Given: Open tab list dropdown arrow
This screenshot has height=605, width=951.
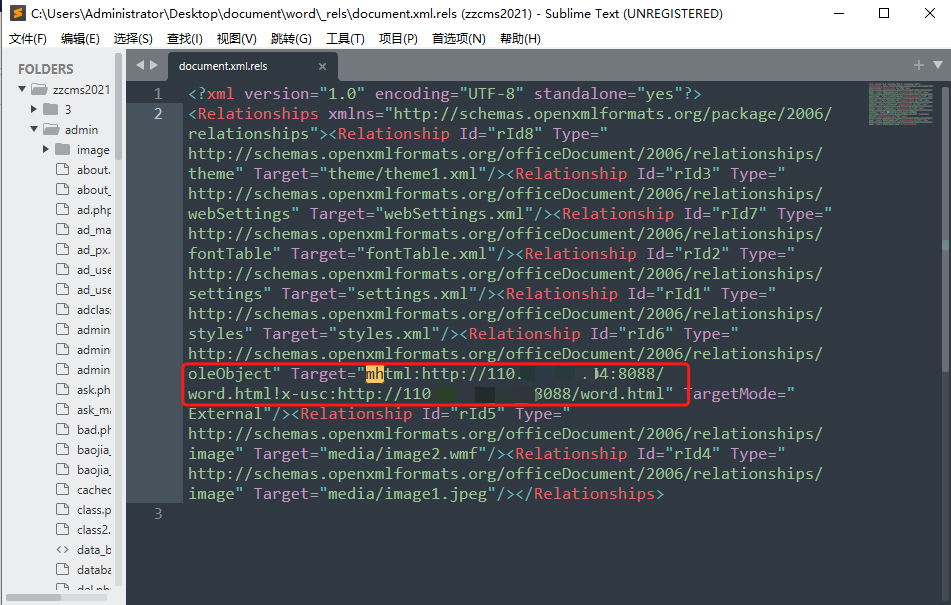Looking at the screenshot, I should 938,65.
